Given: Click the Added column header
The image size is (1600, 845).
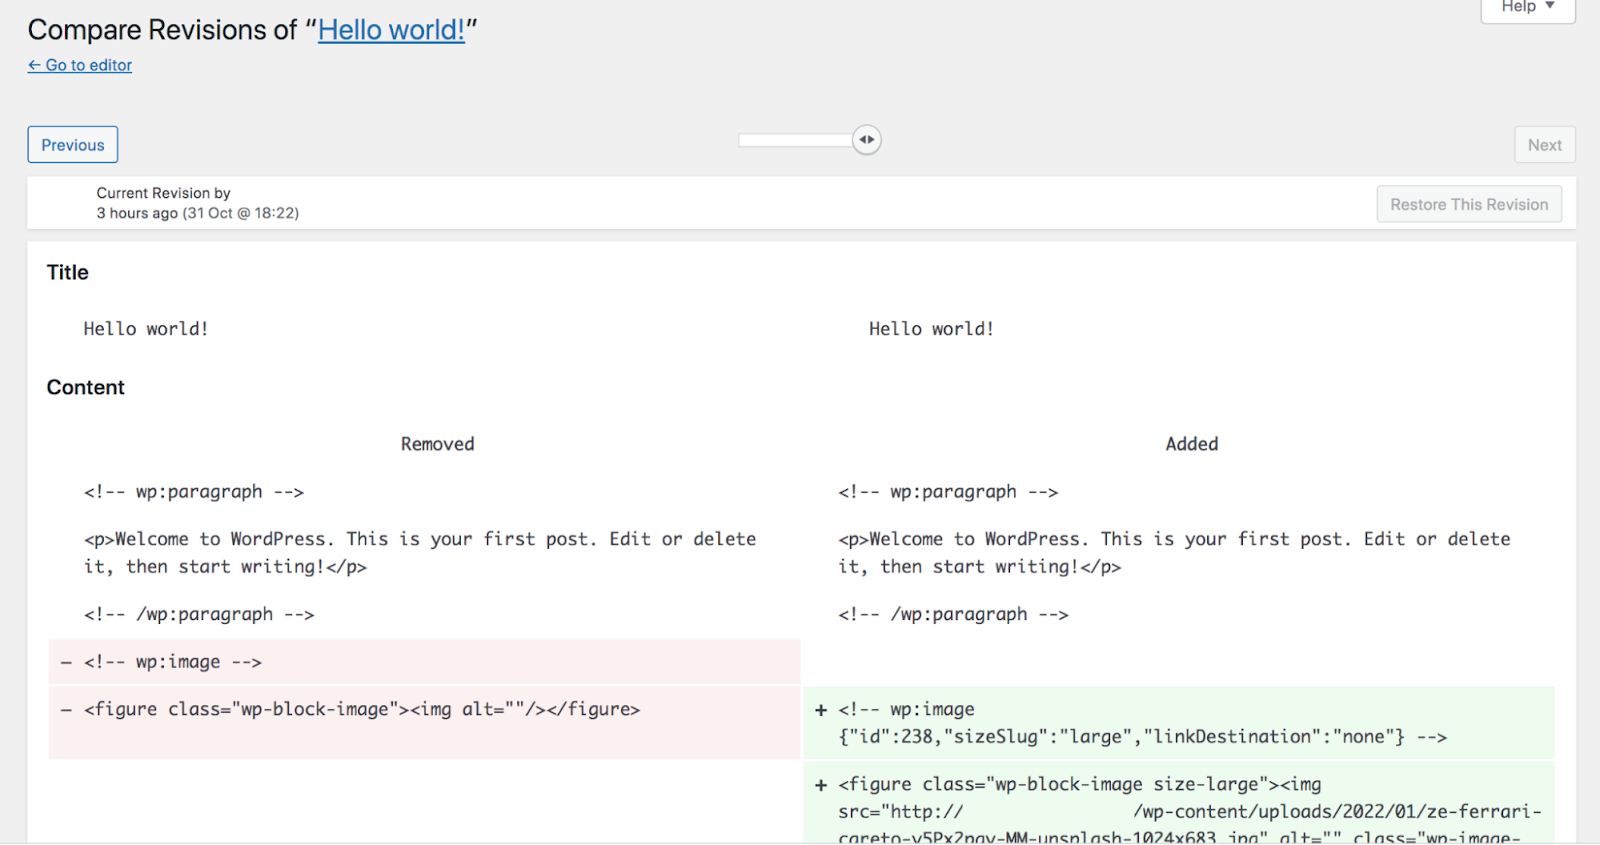Looking at the screenshot, I should (x=1191, y=444).
